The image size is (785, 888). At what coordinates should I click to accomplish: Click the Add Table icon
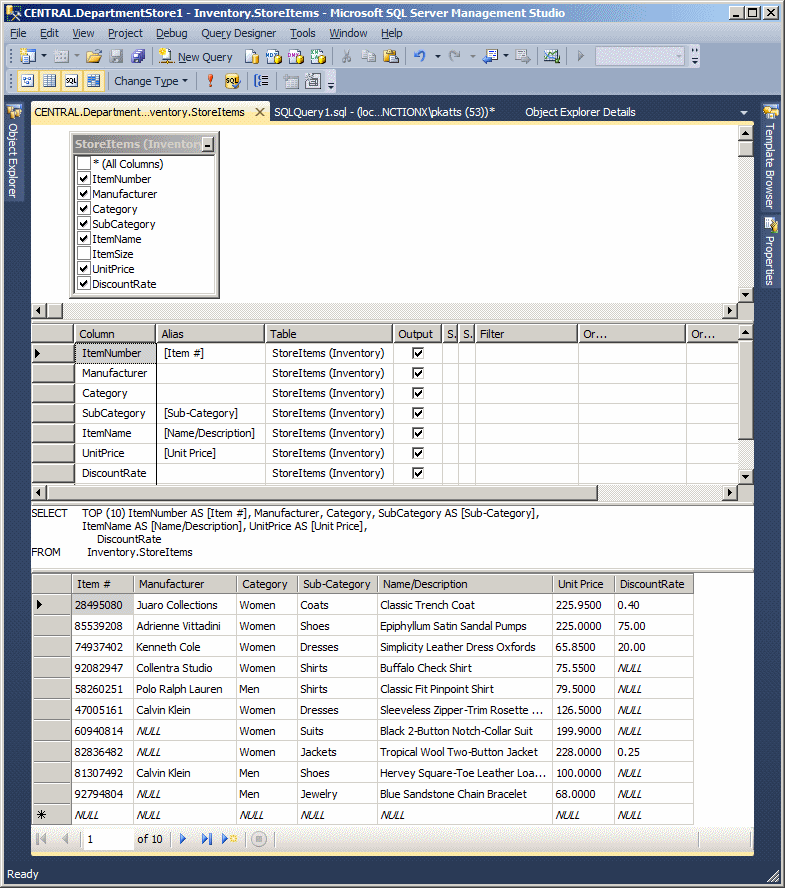(291, 81)
